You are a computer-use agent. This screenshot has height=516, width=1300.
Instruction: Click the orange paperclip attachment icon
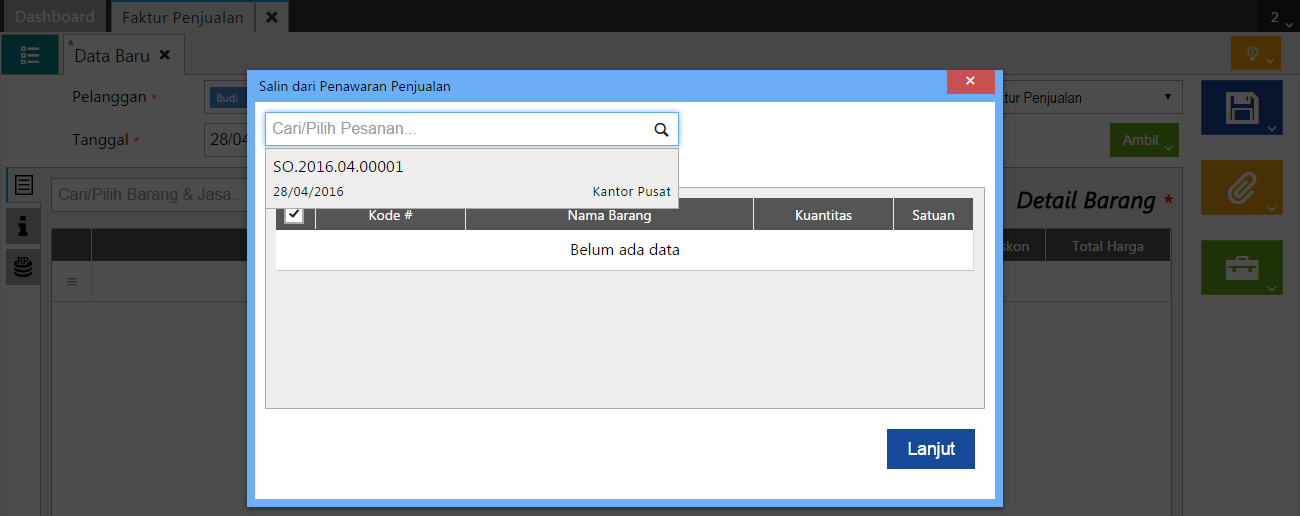tap(1240, 186)
